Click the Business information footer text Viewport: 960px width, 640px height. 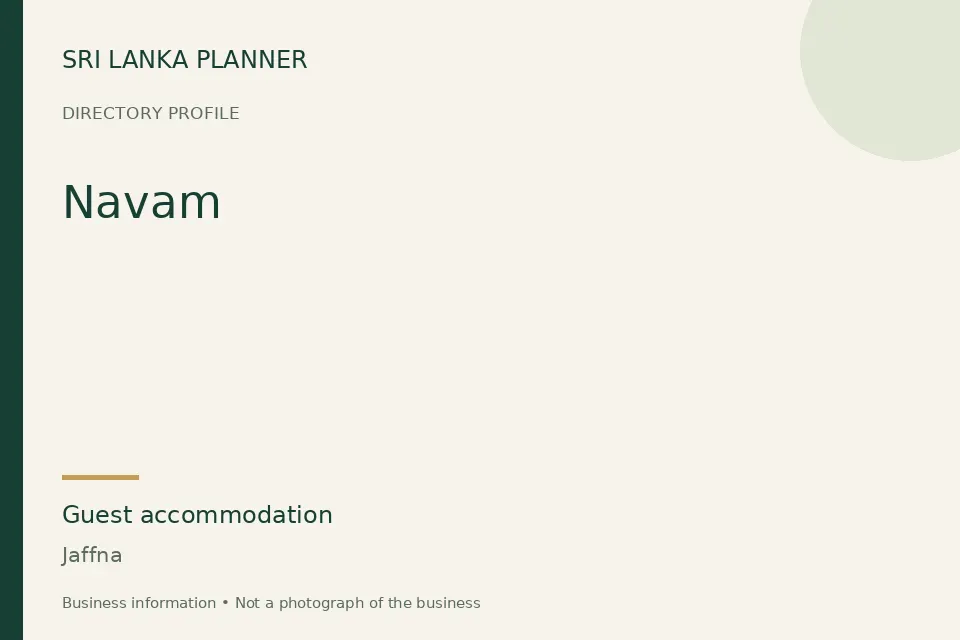tap(139, 603)
